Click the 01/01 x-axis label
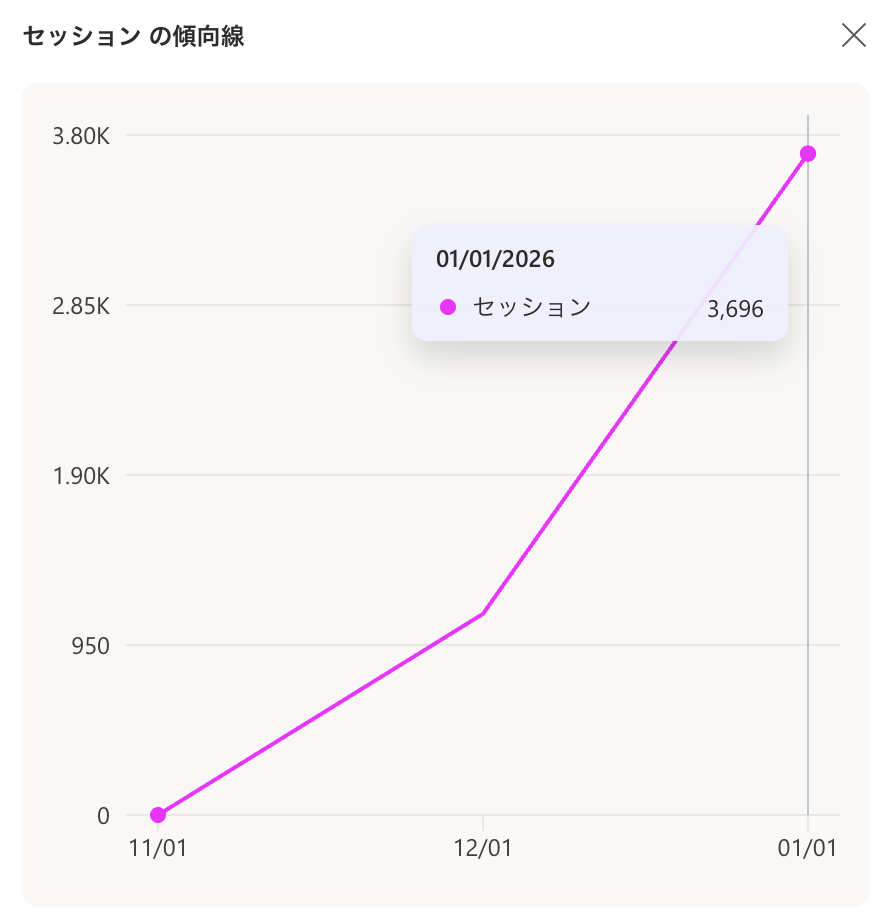 click(x=808, y=848)
